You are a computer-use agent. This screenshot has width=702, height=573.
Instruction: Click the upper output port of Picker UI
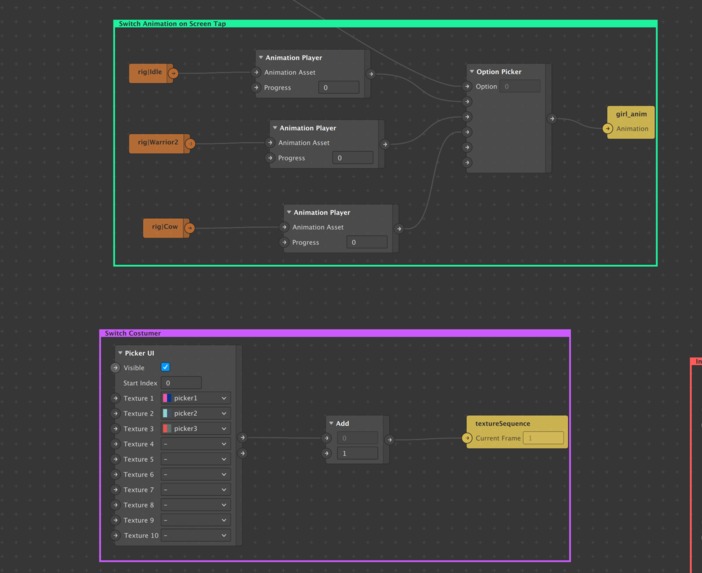pyautogui.click(x=242, y=437)
